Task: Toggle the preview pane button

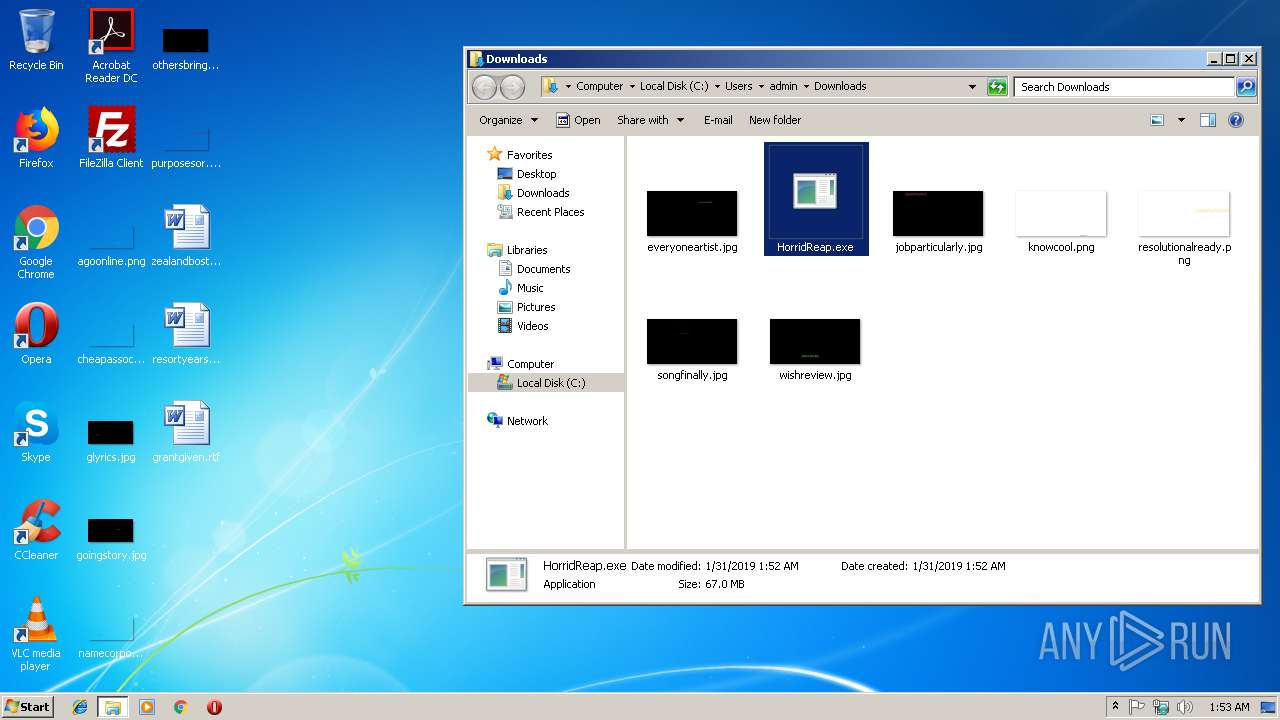Action: pyautogui.click(x=1208, y=120)
